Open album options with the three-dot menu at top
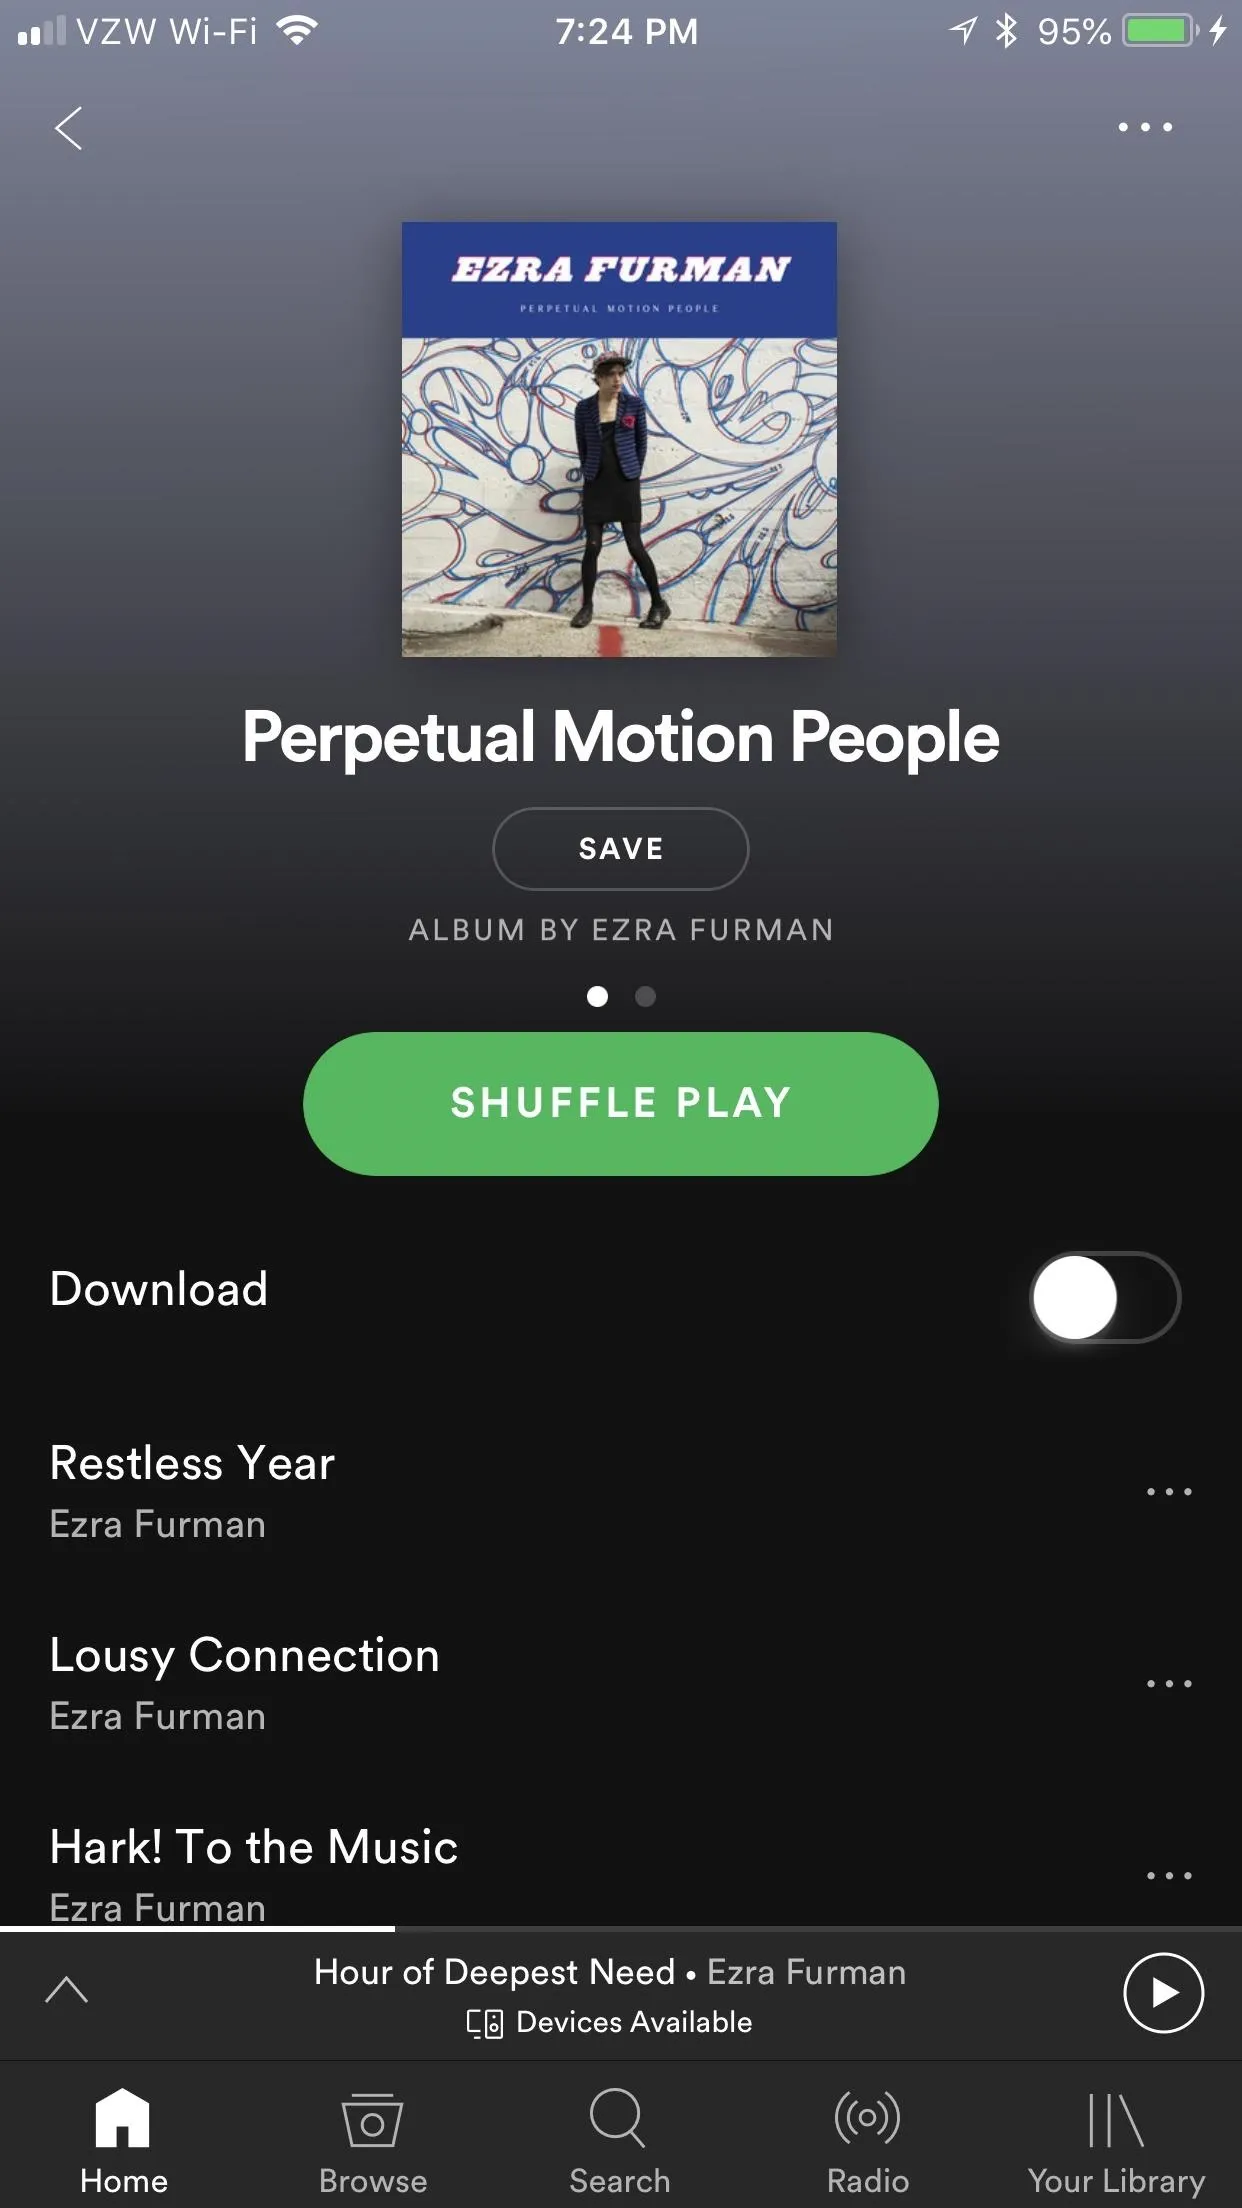Image resolution: width=1242 pixels, height=2208 pixels. click(x=1145, y=127)
